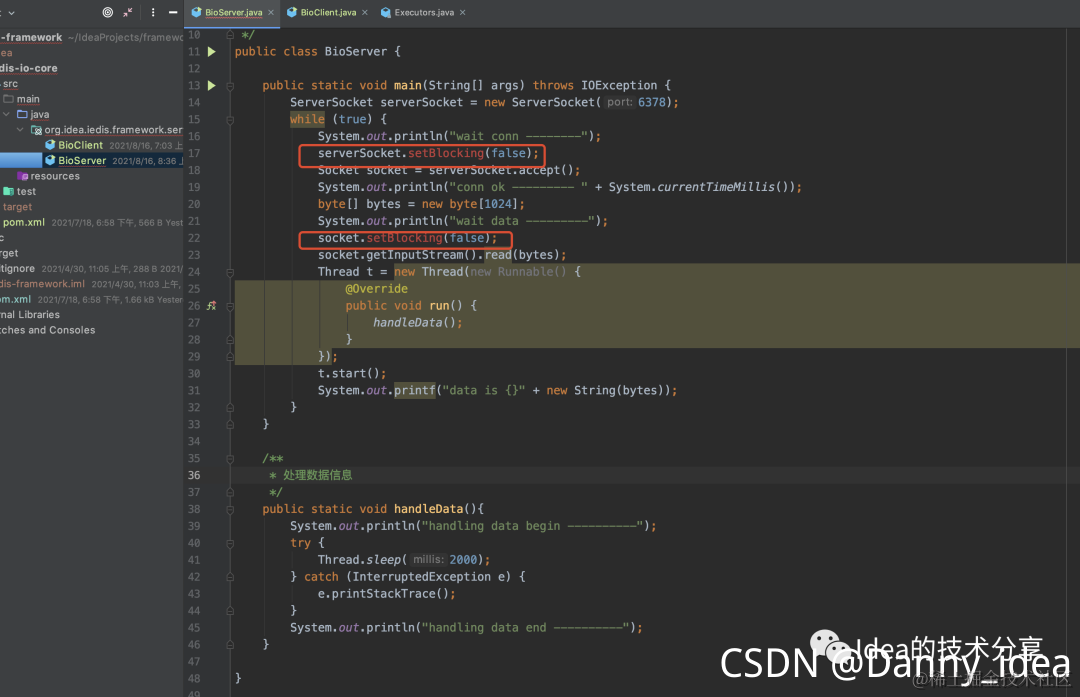Select Scratches and Consoles row
The image size is (1080, 697).
92,330
